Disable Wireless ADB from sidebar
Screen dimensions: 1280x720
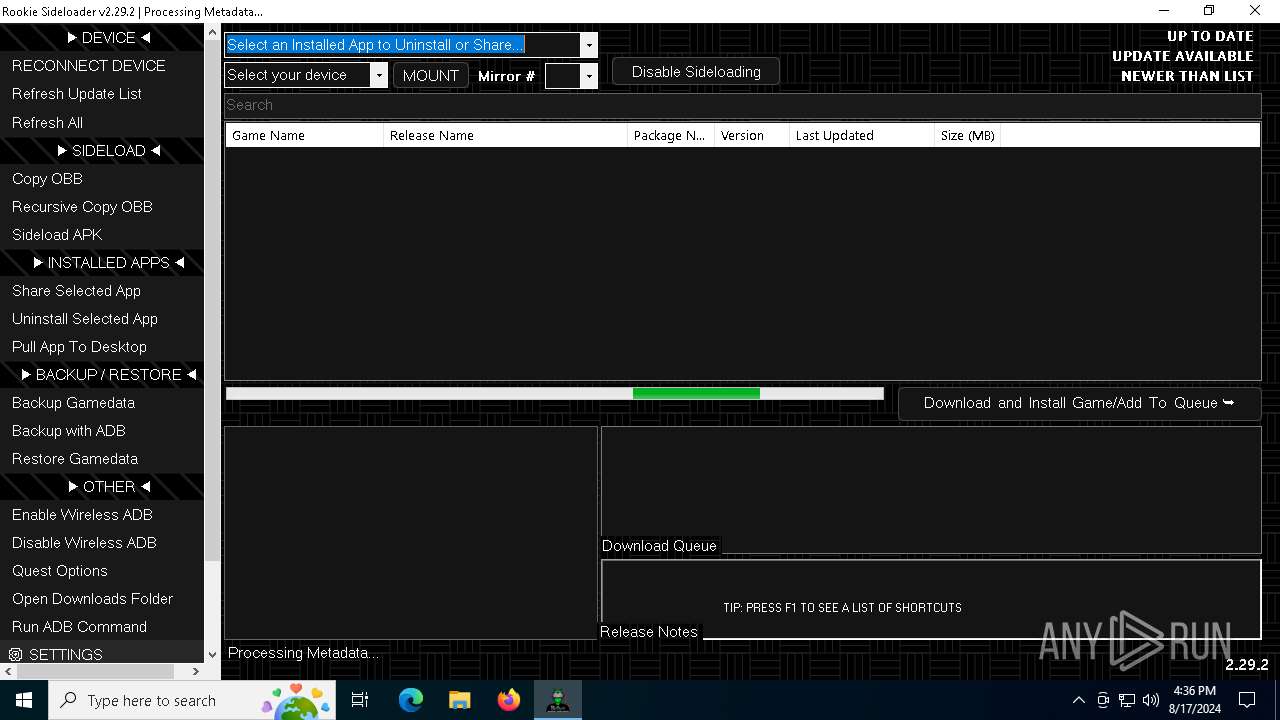pos(84,542)
